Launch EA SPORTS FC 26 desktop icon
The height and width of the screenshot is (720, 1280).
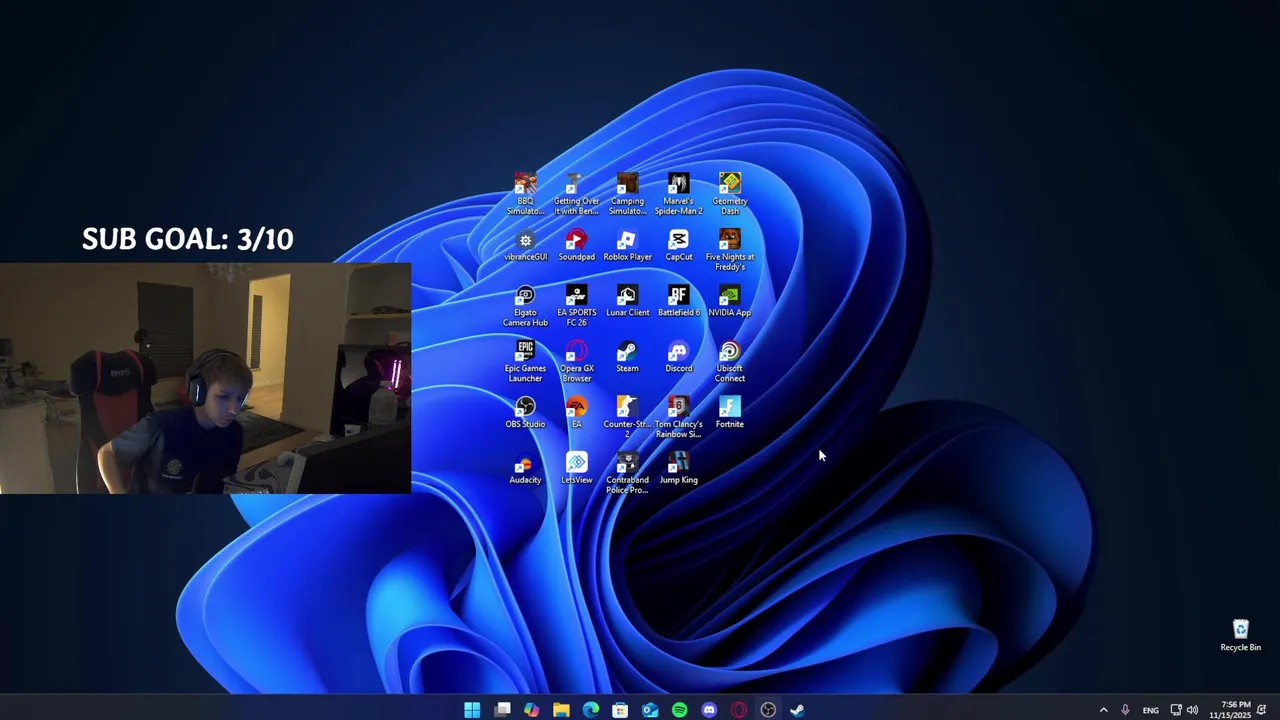point(576,306)
